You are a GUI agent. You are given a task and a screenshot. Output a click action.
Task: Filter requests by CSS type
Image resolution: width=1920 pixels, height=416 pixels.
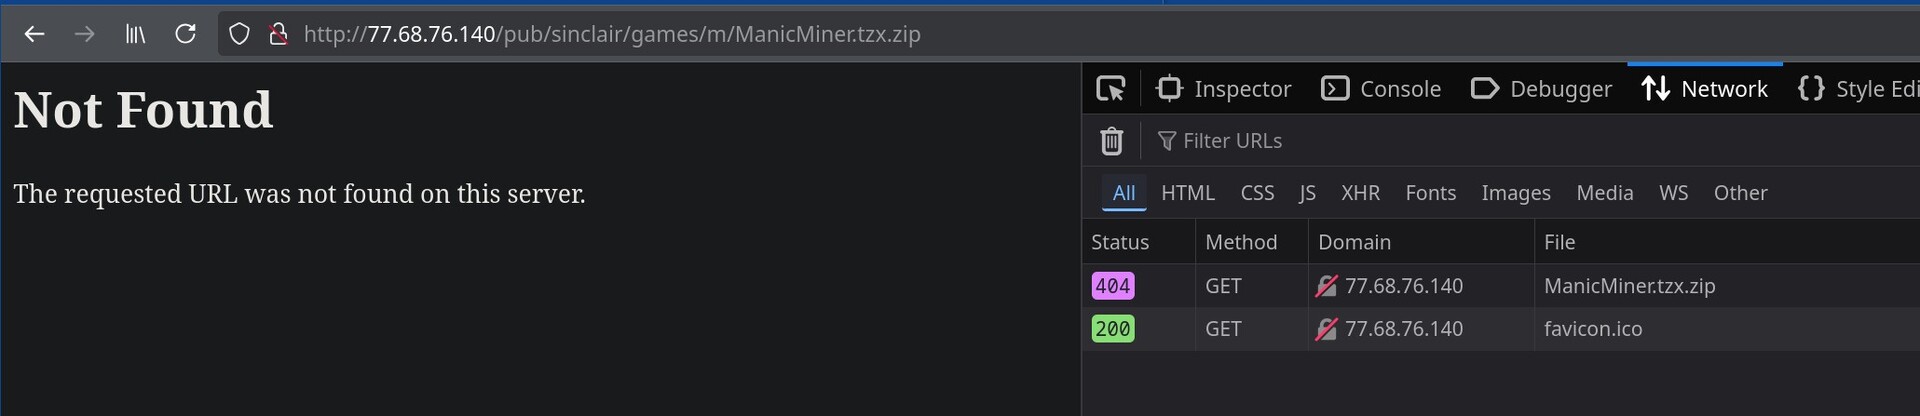1257,193
